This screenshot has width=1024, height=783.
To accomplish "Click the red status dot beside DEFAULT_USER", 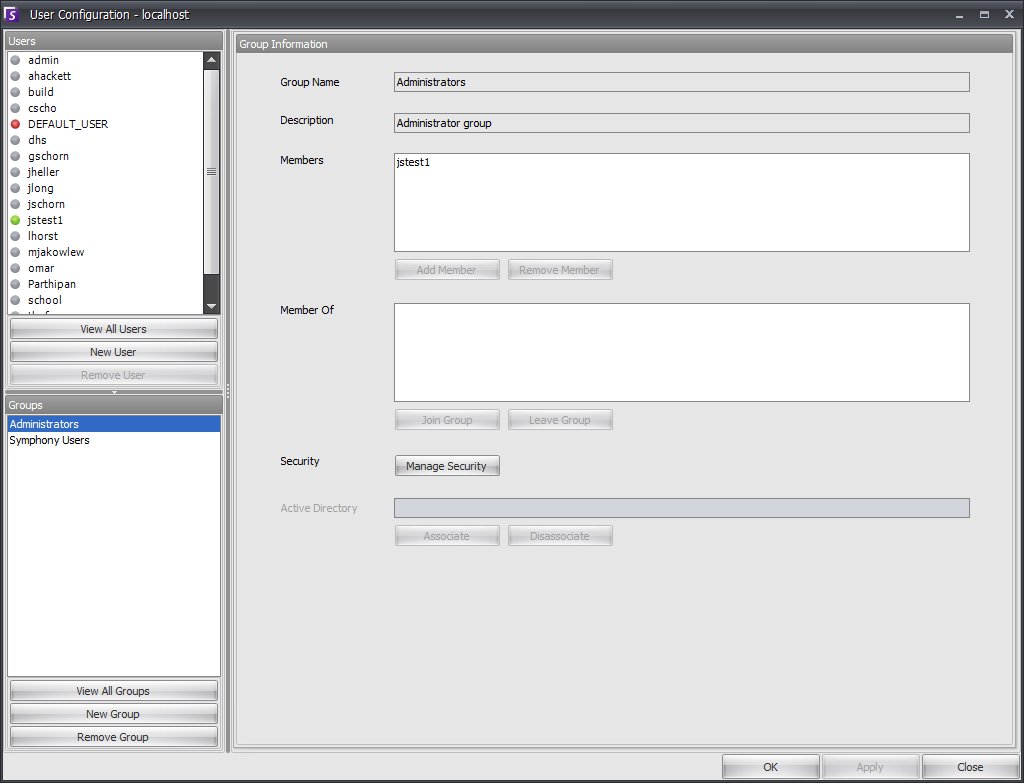I will click(x=16, y=124).
